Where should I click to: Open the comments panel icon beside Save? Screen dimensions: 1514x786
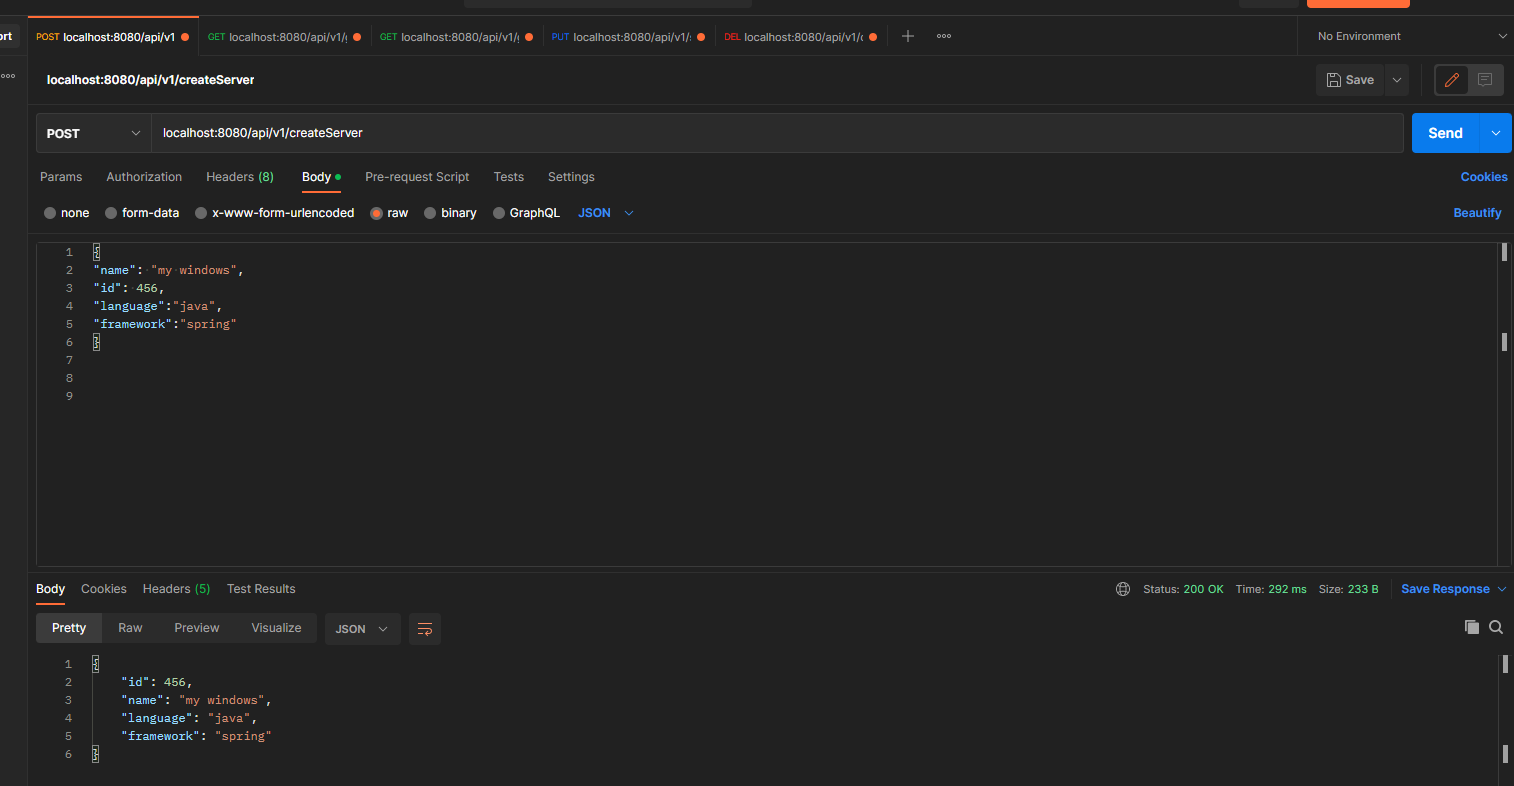click(1485, 80)
